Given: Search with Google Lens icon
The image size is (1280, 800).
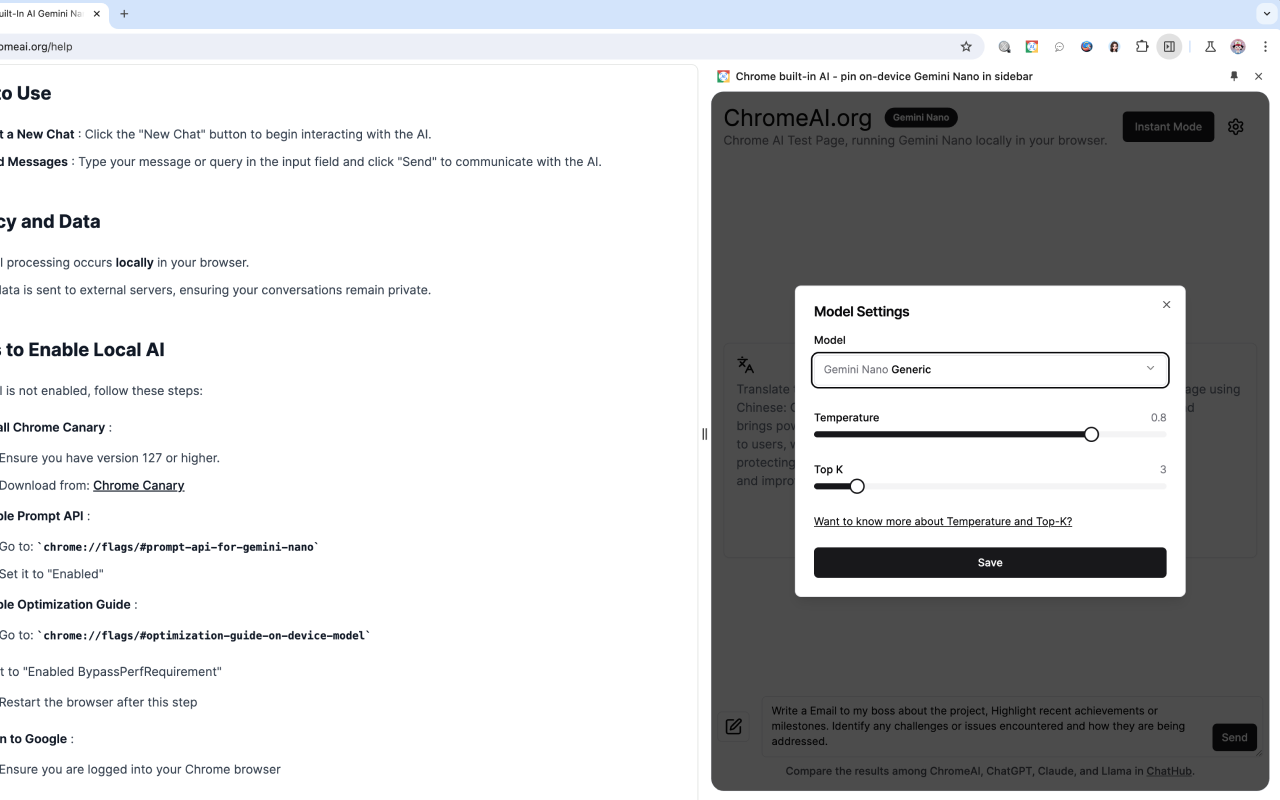Looking at the screenshot, I should click(x=1004, y=46).
